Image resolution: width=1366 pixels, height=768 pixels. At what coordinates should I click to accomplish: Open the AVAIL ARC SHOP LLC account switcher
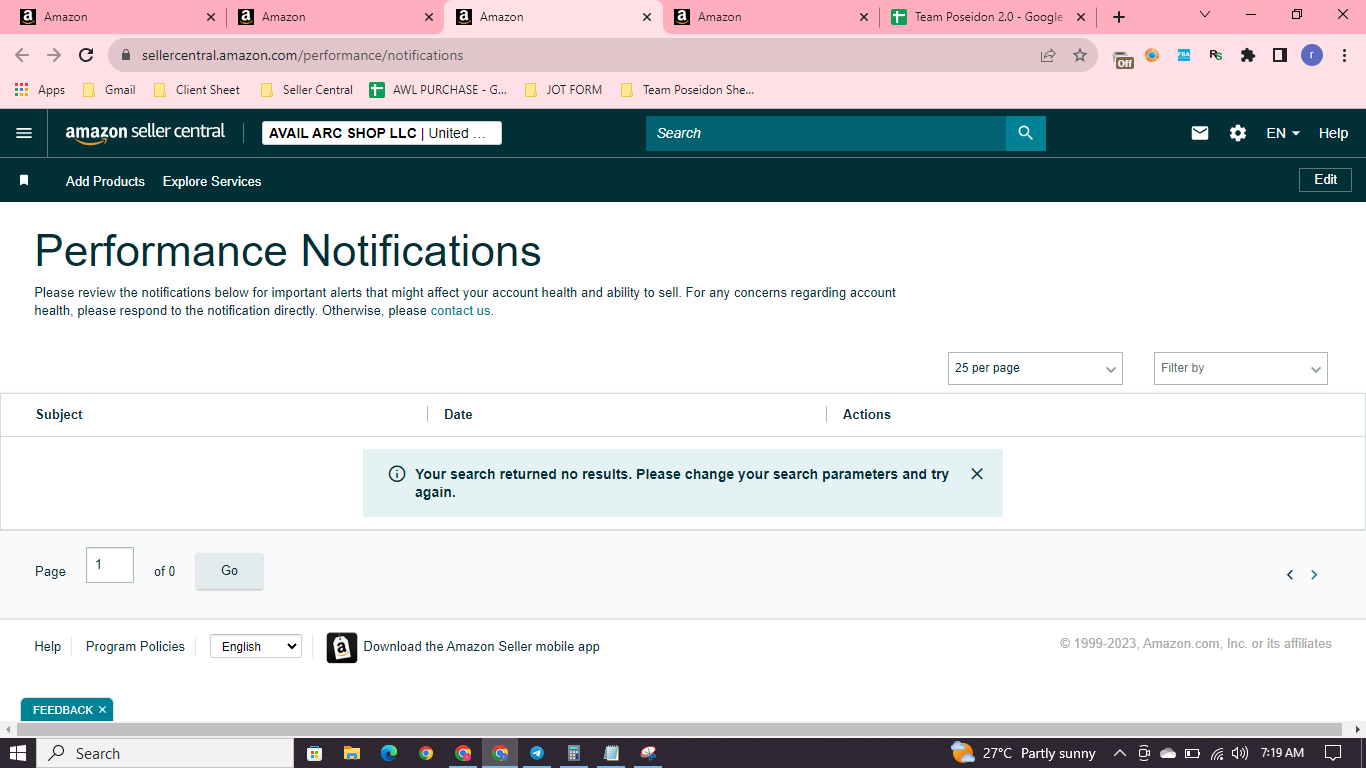point(382,133)
